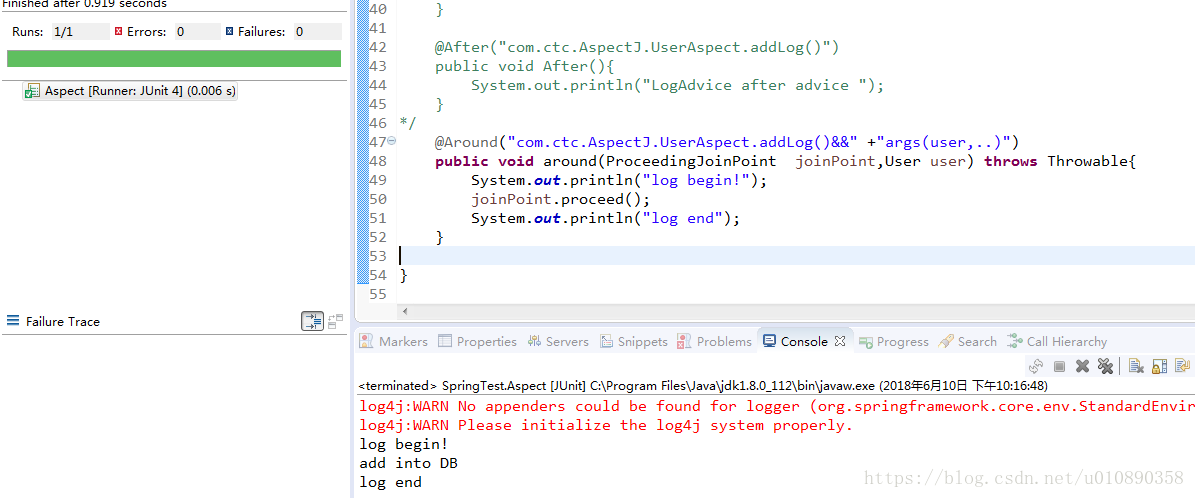The height and width of the screenshot is (498, 1195).
Task: Click the terminated SpringTest.Aspect launch description
Action: pos(702,386)
